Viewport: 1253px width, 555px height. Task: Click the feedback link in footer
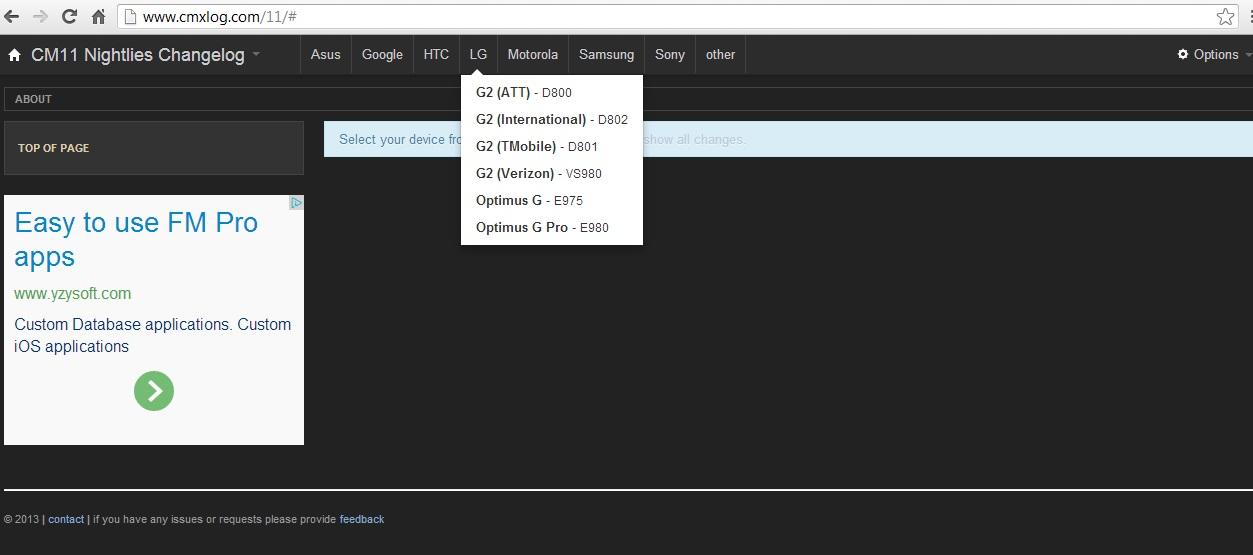point(362,520)
